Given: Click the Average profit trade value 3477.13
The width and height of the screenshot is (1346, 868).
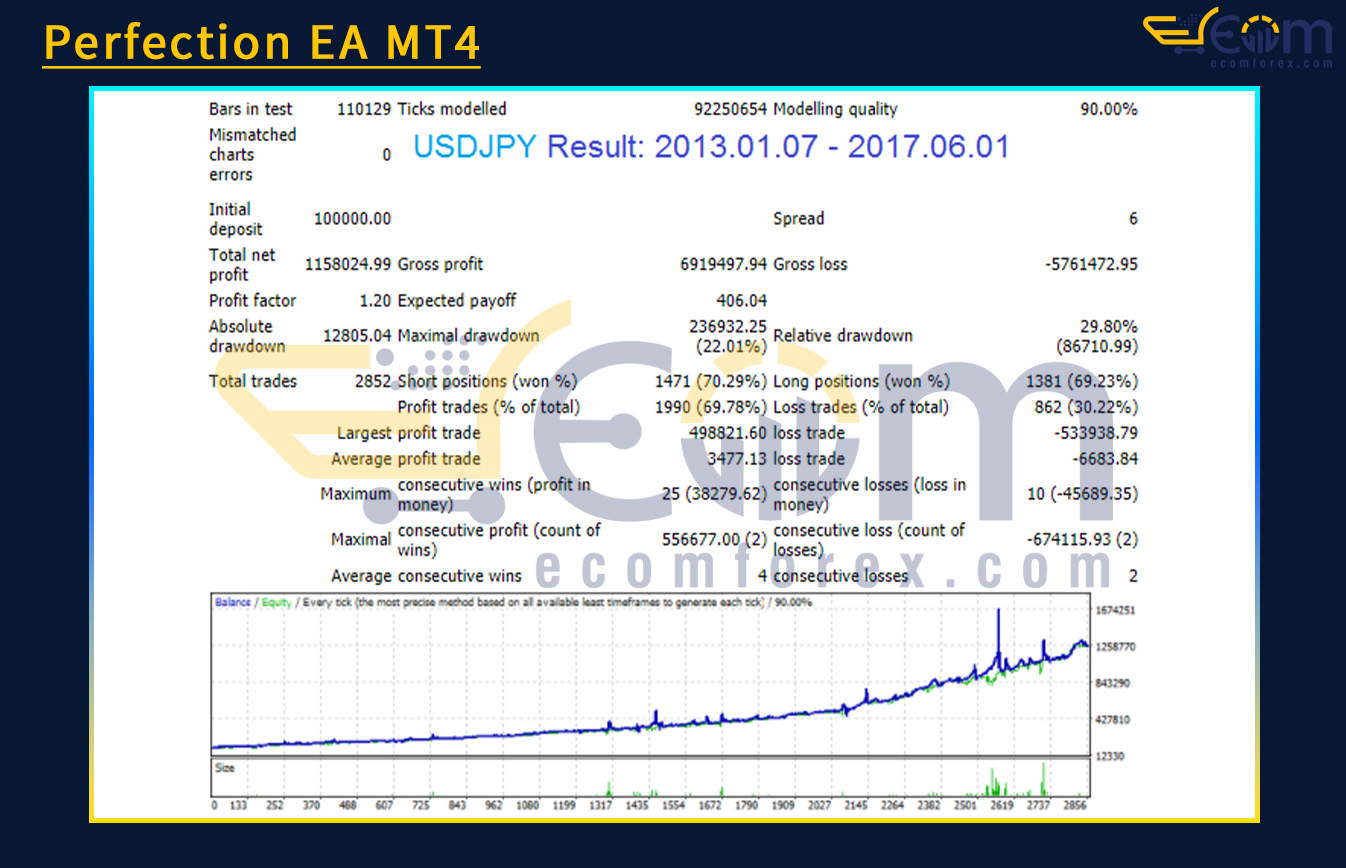Looking at the screenshot, I should point(737,460).
